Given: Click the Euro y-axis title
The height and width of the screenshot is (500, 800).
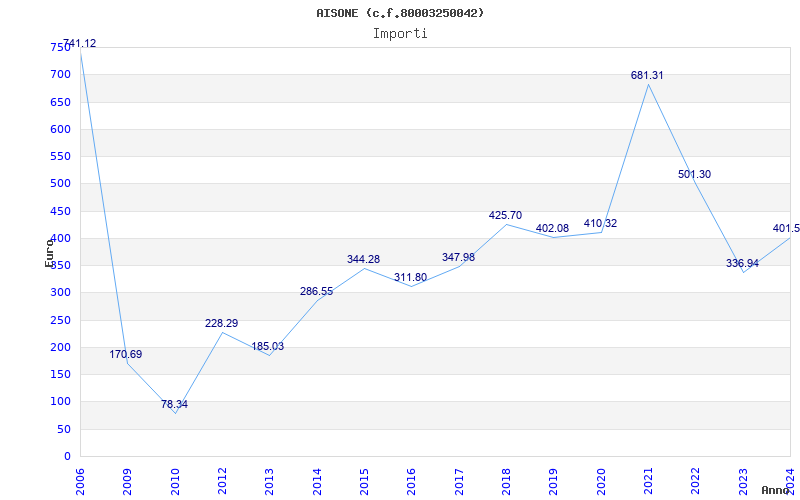Looking at the screenshot, I should (x=49, y=253).
